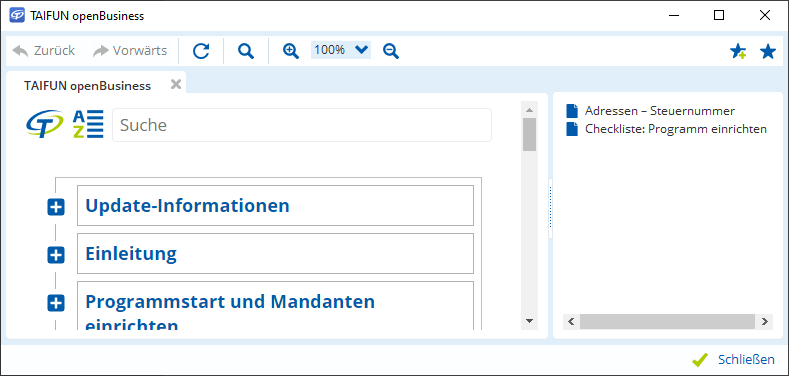Click document icon beside Adressen – Steuernummer

pos(572,111)
